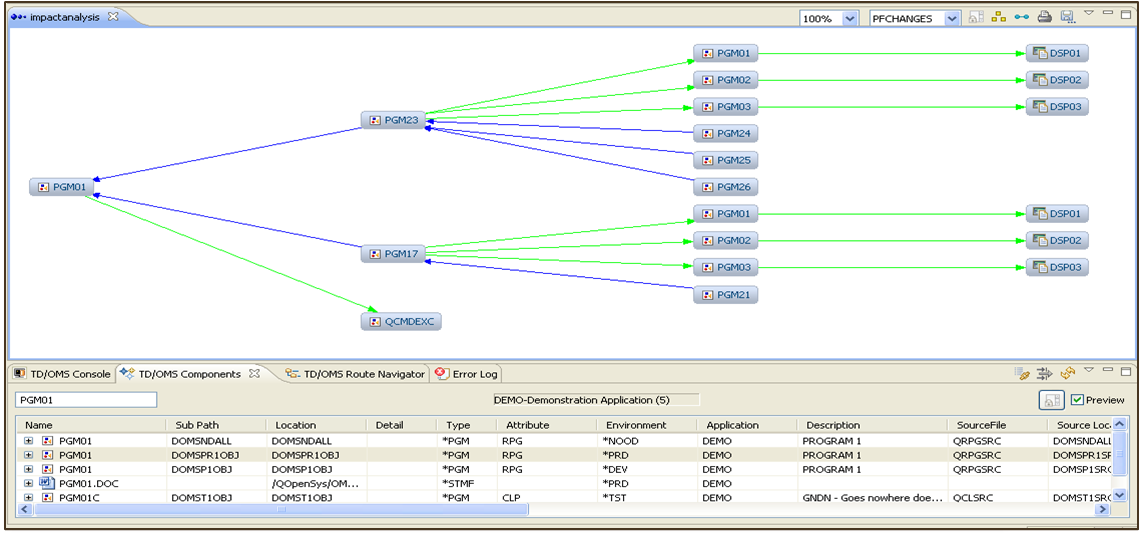Select the impactanalysis editor tab
1139x534 pixels.
(x=65, y=17)
